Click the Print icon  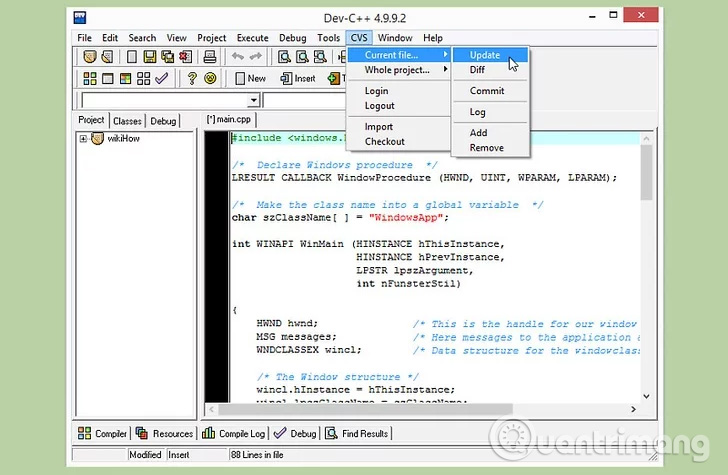(x=210, y=57)
